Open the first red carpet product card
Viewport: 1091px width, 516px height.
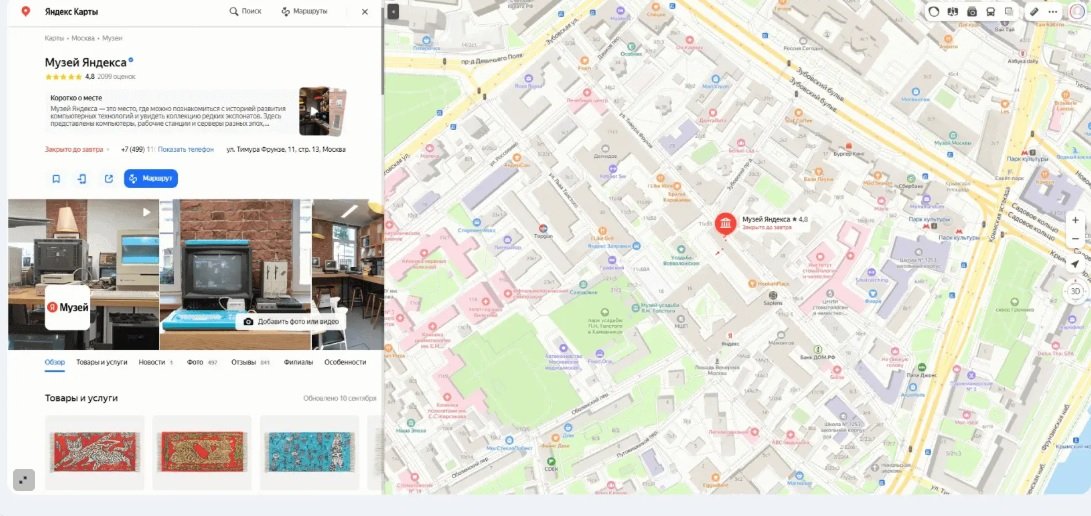pyautogui.click(x=95, y=452)
